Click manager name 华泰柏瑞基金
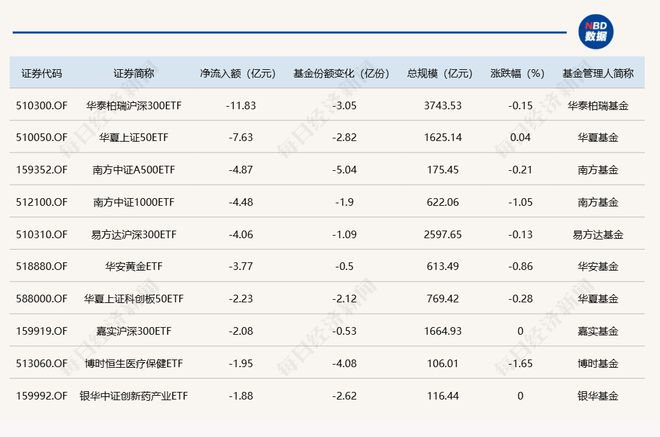Image resolution: width=660 pixels, height=437 pixels. (598, 105)
